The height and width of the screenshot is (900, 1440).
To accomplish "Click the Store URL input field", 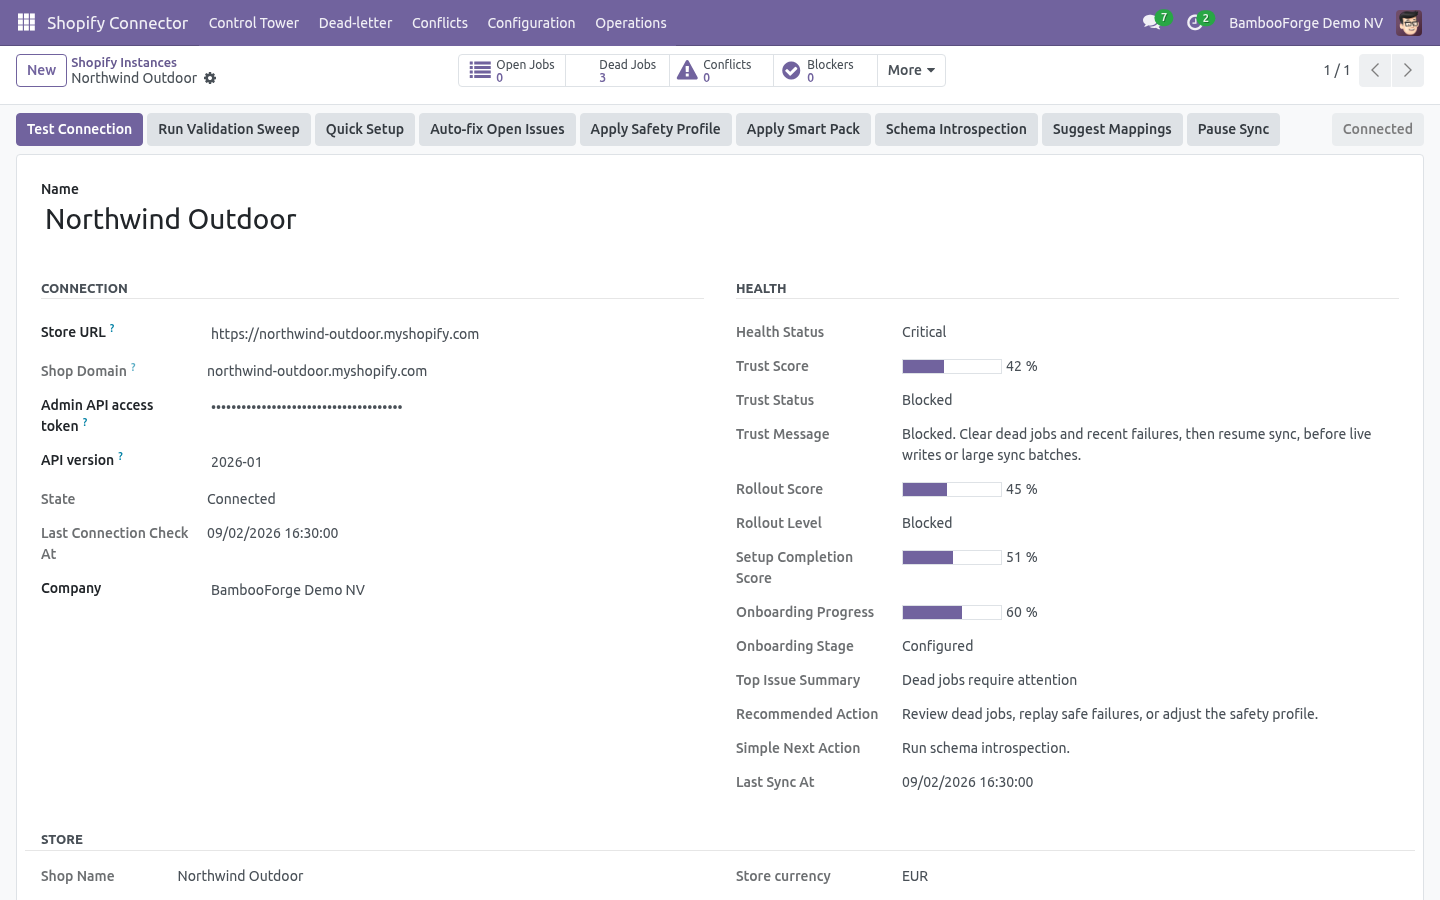I will coord(455,334).
